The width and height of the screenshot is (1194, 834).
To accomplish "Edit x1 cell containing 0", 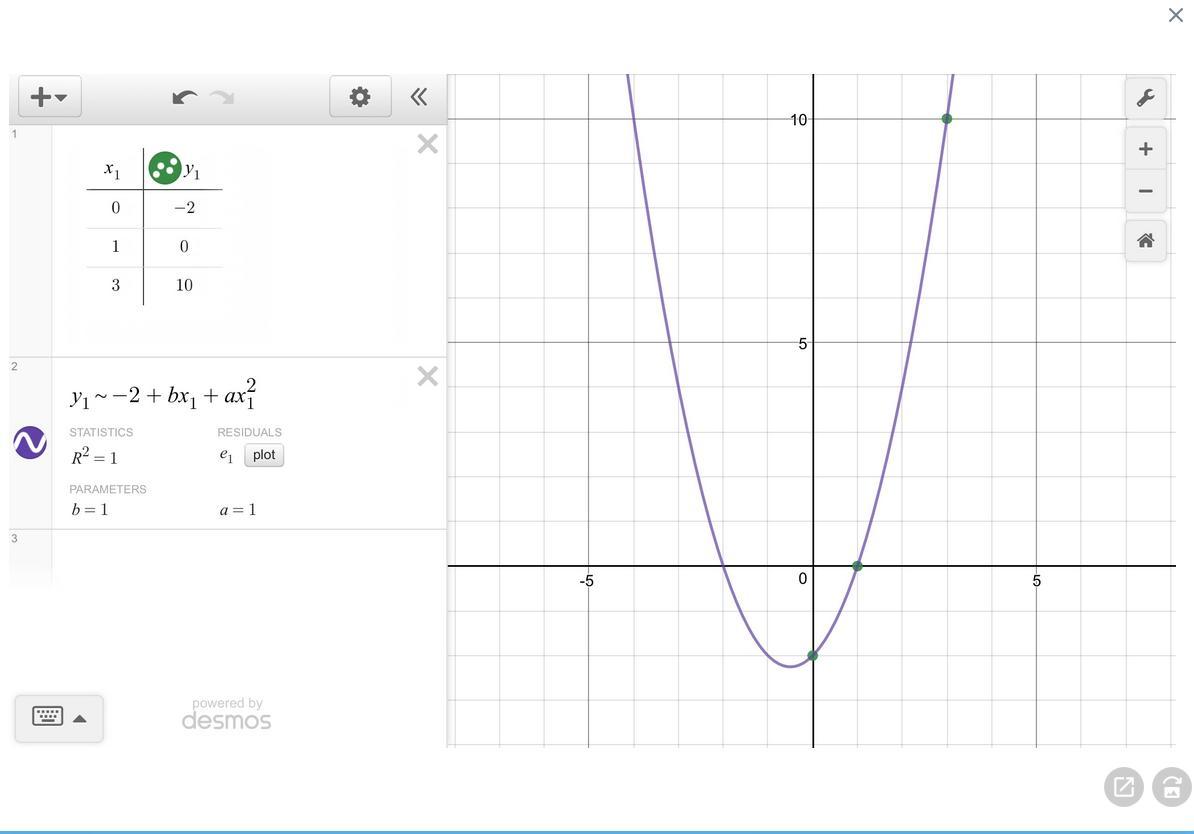I will [115, 208].
